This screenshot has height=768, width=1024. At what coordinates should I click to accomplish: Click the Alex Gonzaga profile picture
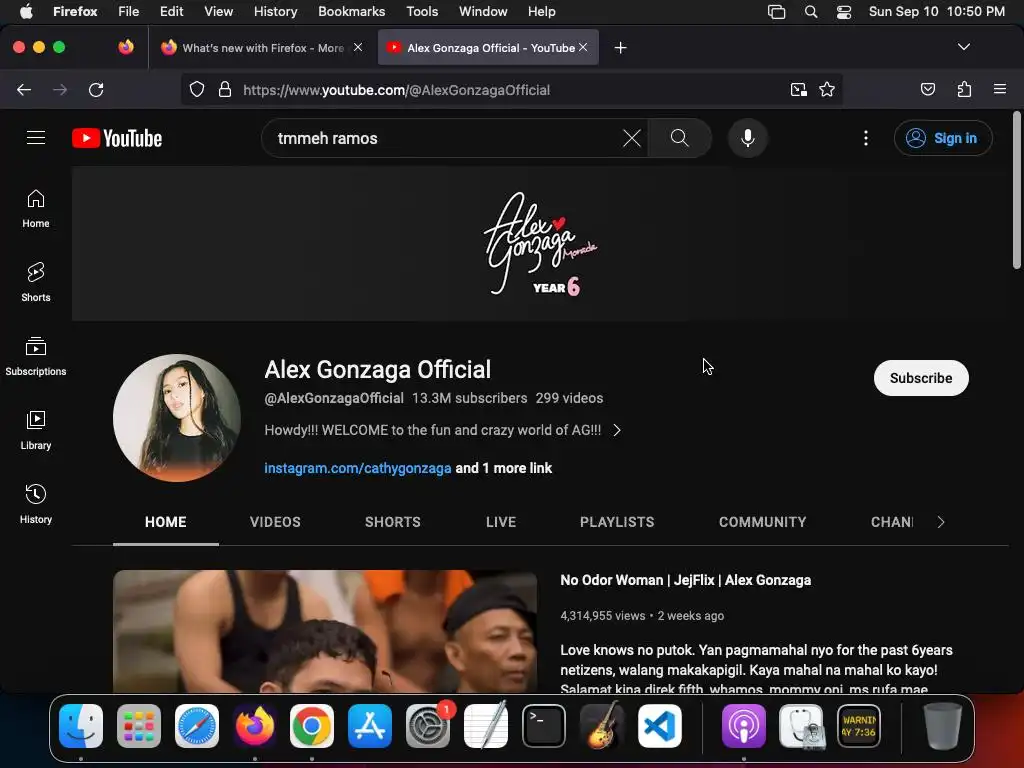point(176,418)
